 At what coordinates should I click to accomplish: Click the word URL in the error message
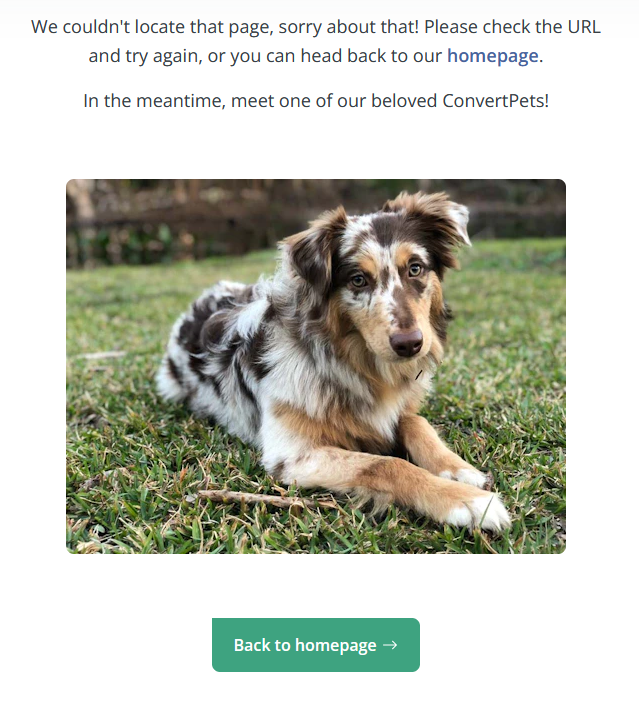[584, 27]
